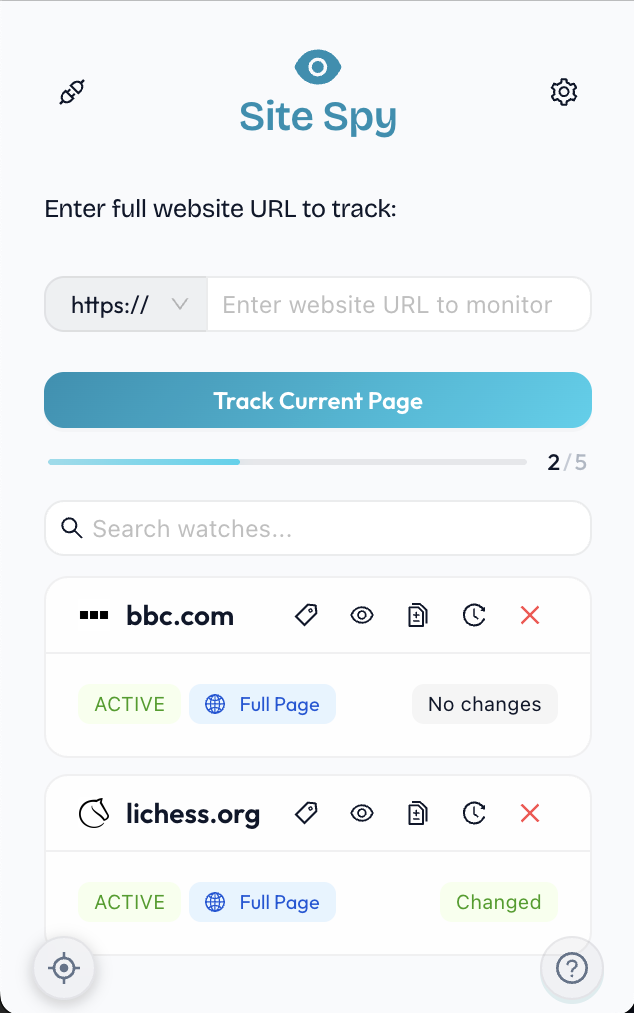Image resolution: width=634 pixels, height=1013 pixels.
Task: Click the crosshair target button
Action: point(64,968)
